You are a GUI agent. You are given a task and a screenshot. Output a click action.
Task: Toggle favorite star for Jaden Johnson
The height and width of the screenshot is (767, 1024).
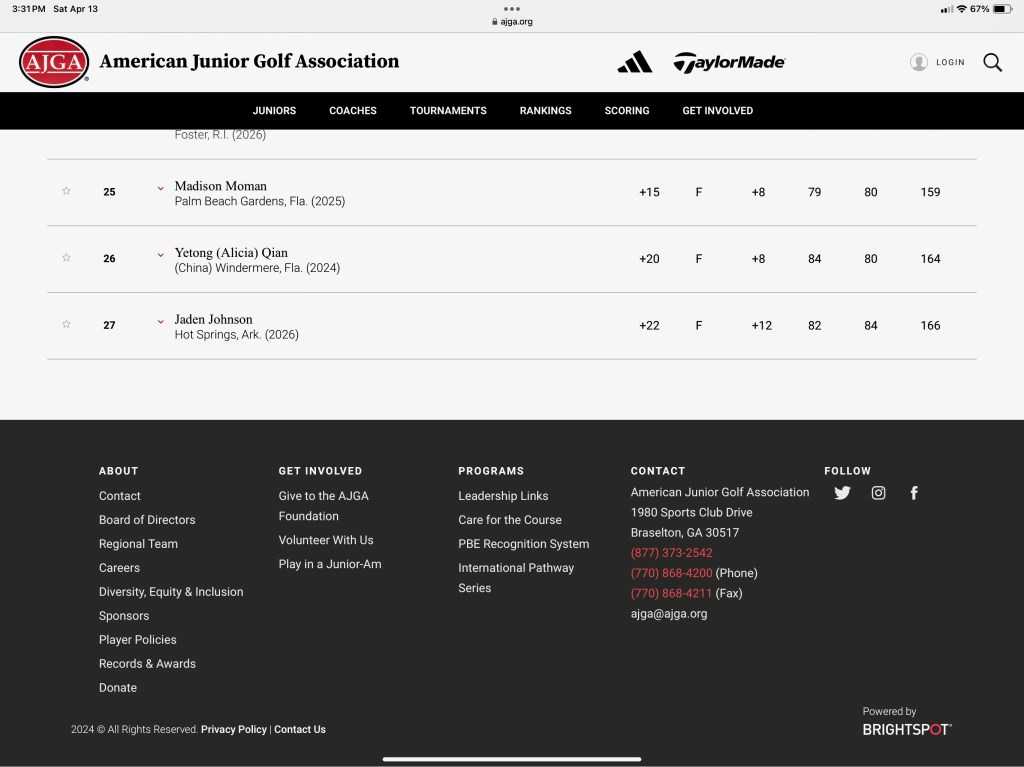[x=67, y=324]
